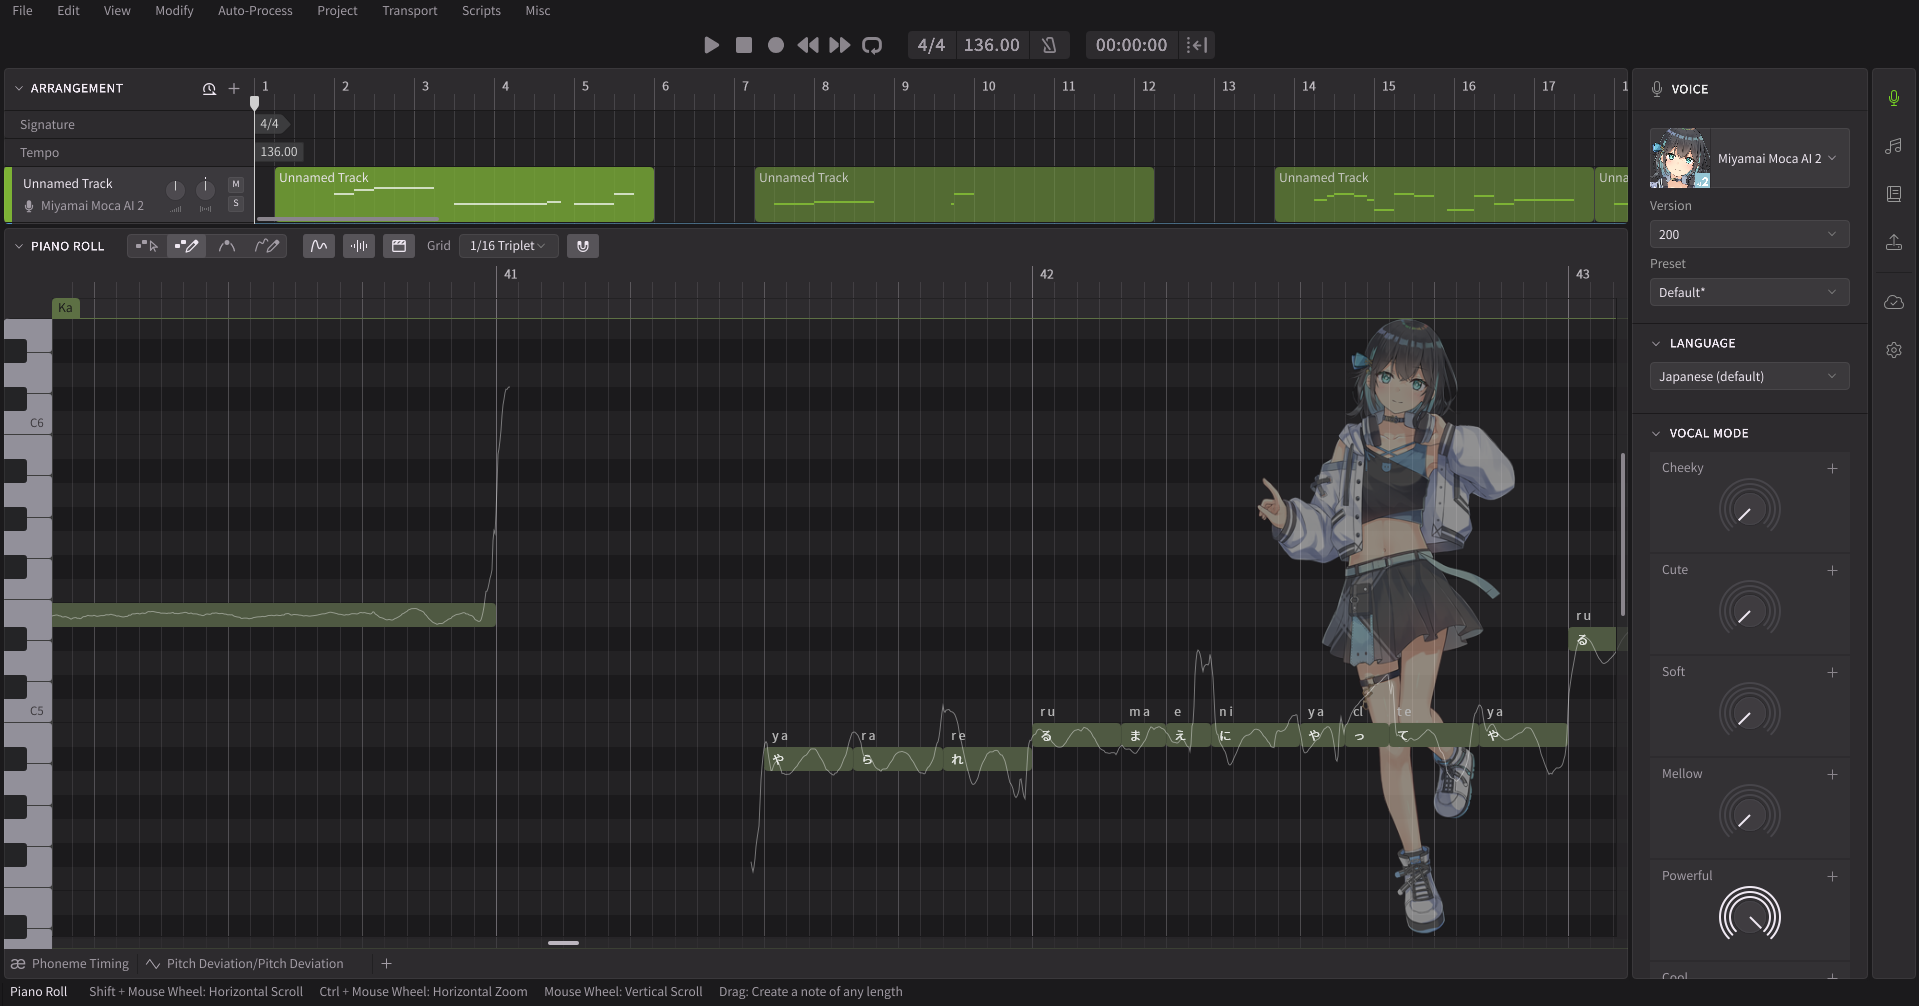This screenshot has width=1919, height=1006.
Task: Open the Render export panel icon
Action: pos(1893,242)
